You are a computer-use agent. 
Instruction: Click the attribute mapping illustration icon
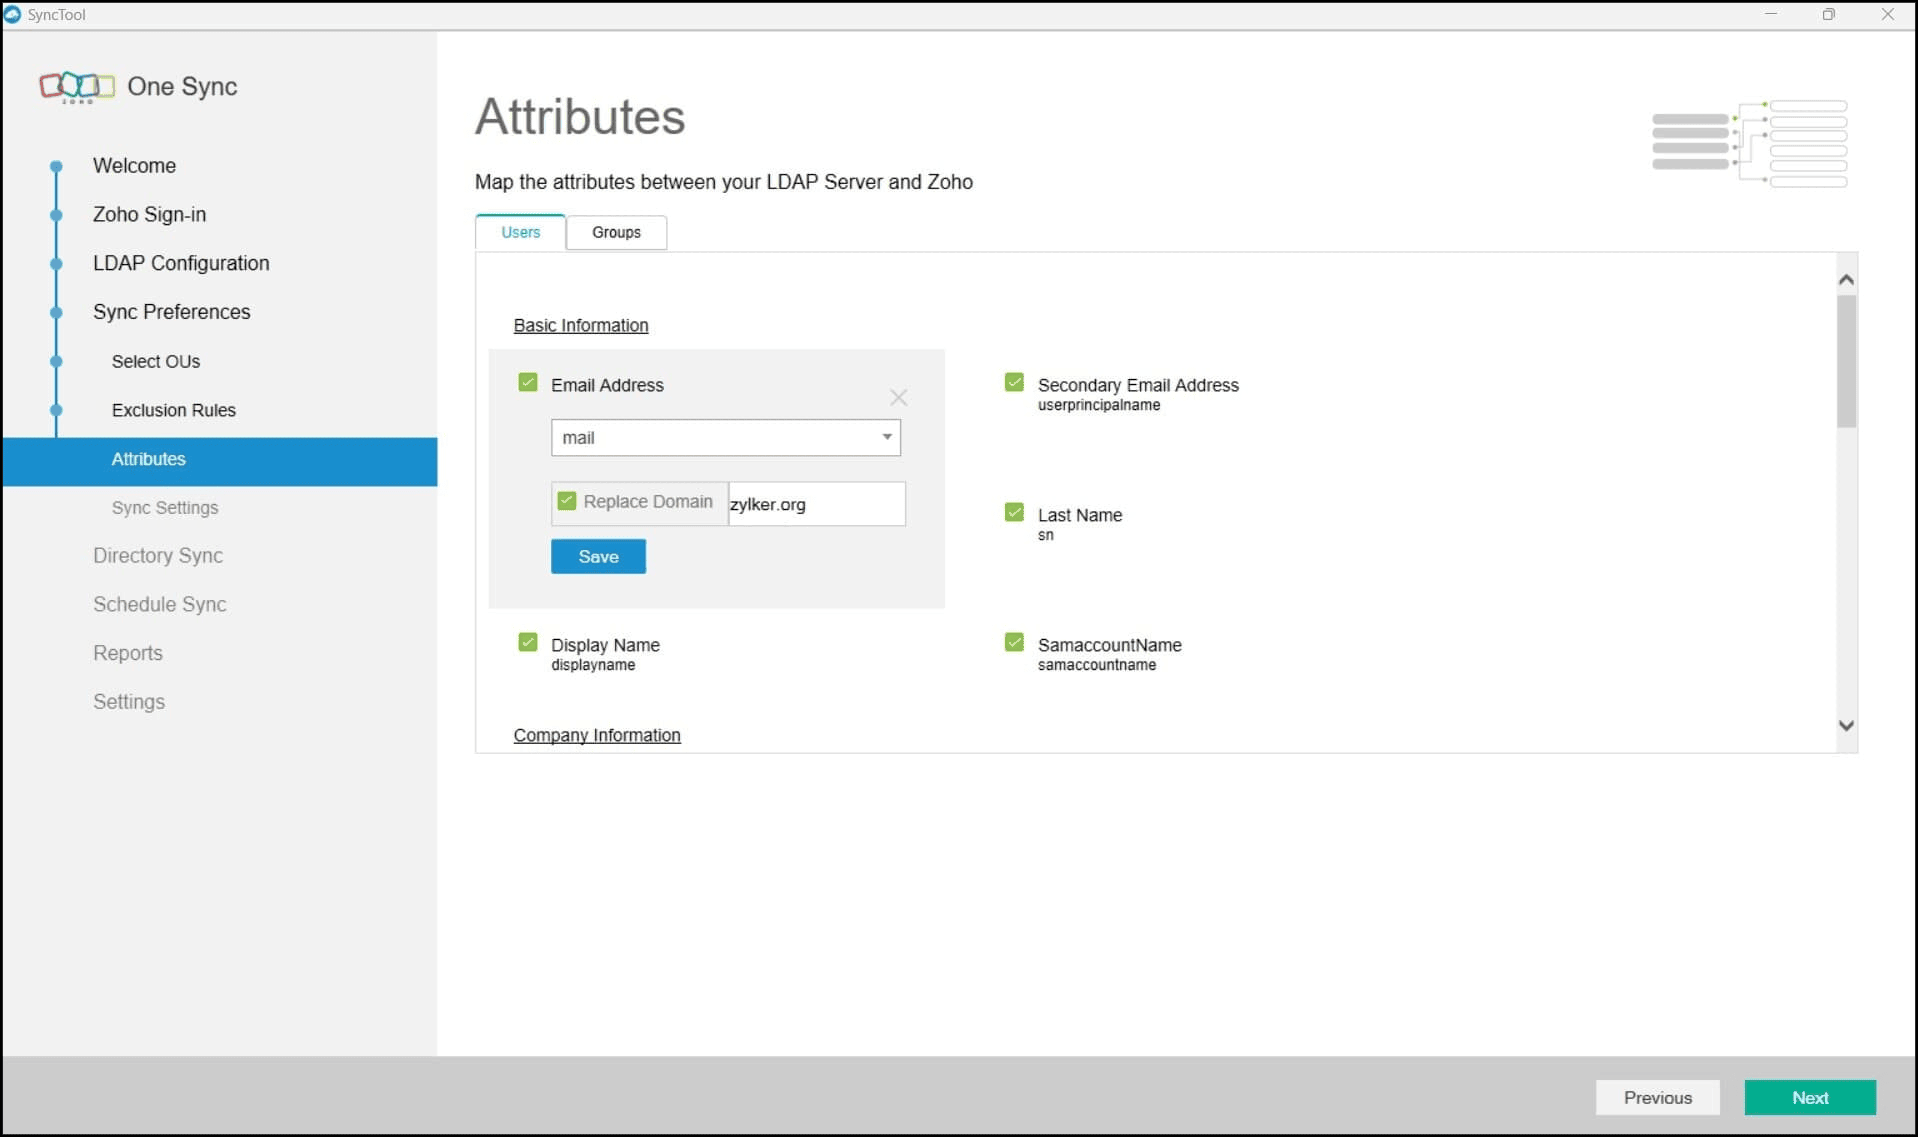(1749, 144)
